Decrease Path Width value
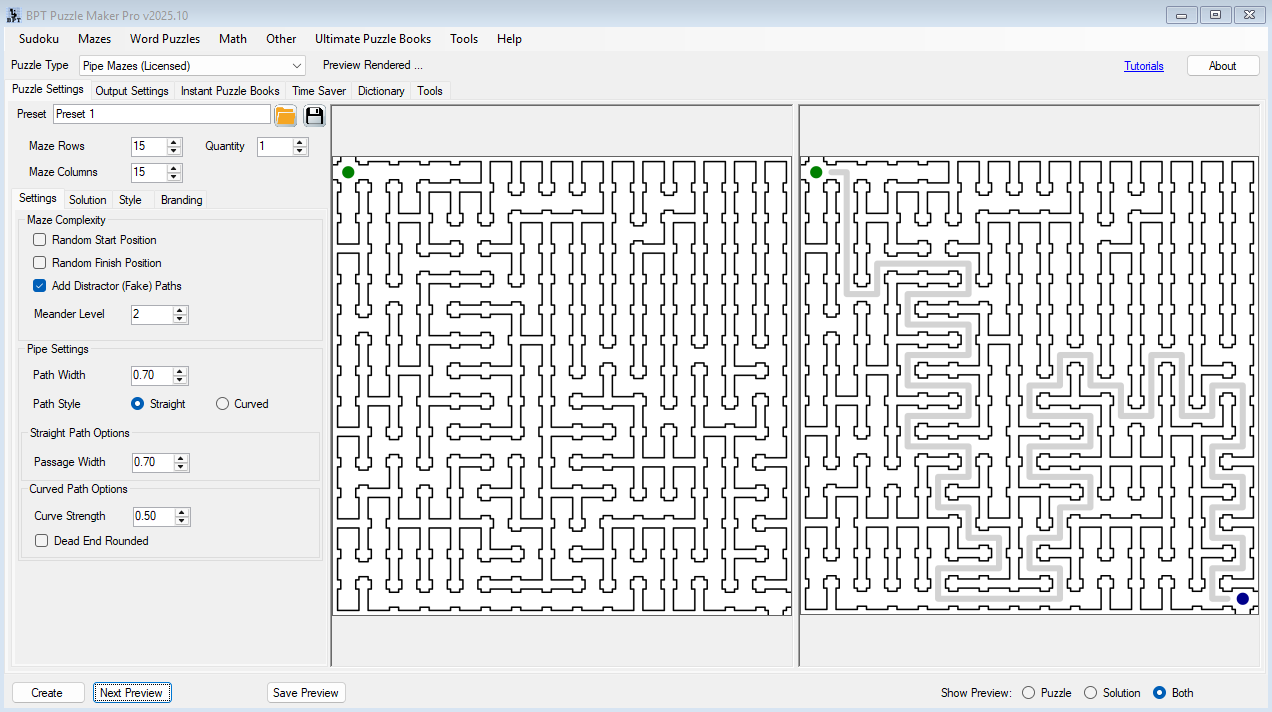The width and height of the screenshot is (1272, 712). [180, 380]
